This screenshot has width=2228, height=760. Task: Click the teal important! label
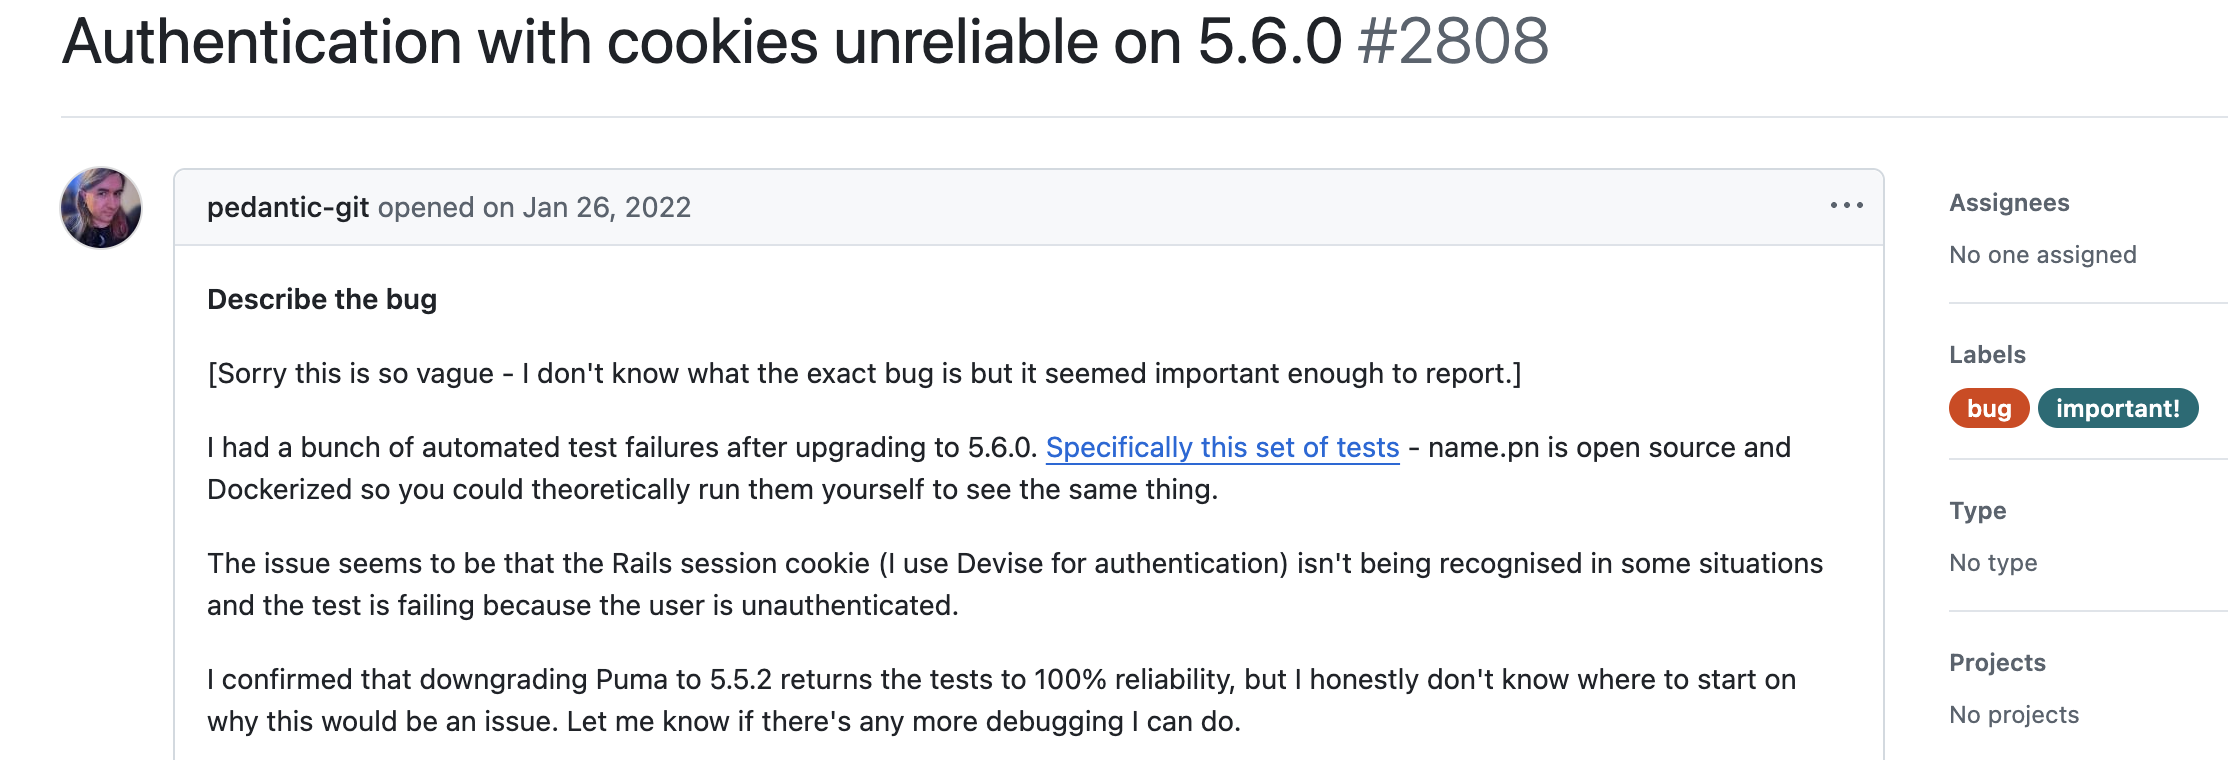click(x=2117, y=408)
